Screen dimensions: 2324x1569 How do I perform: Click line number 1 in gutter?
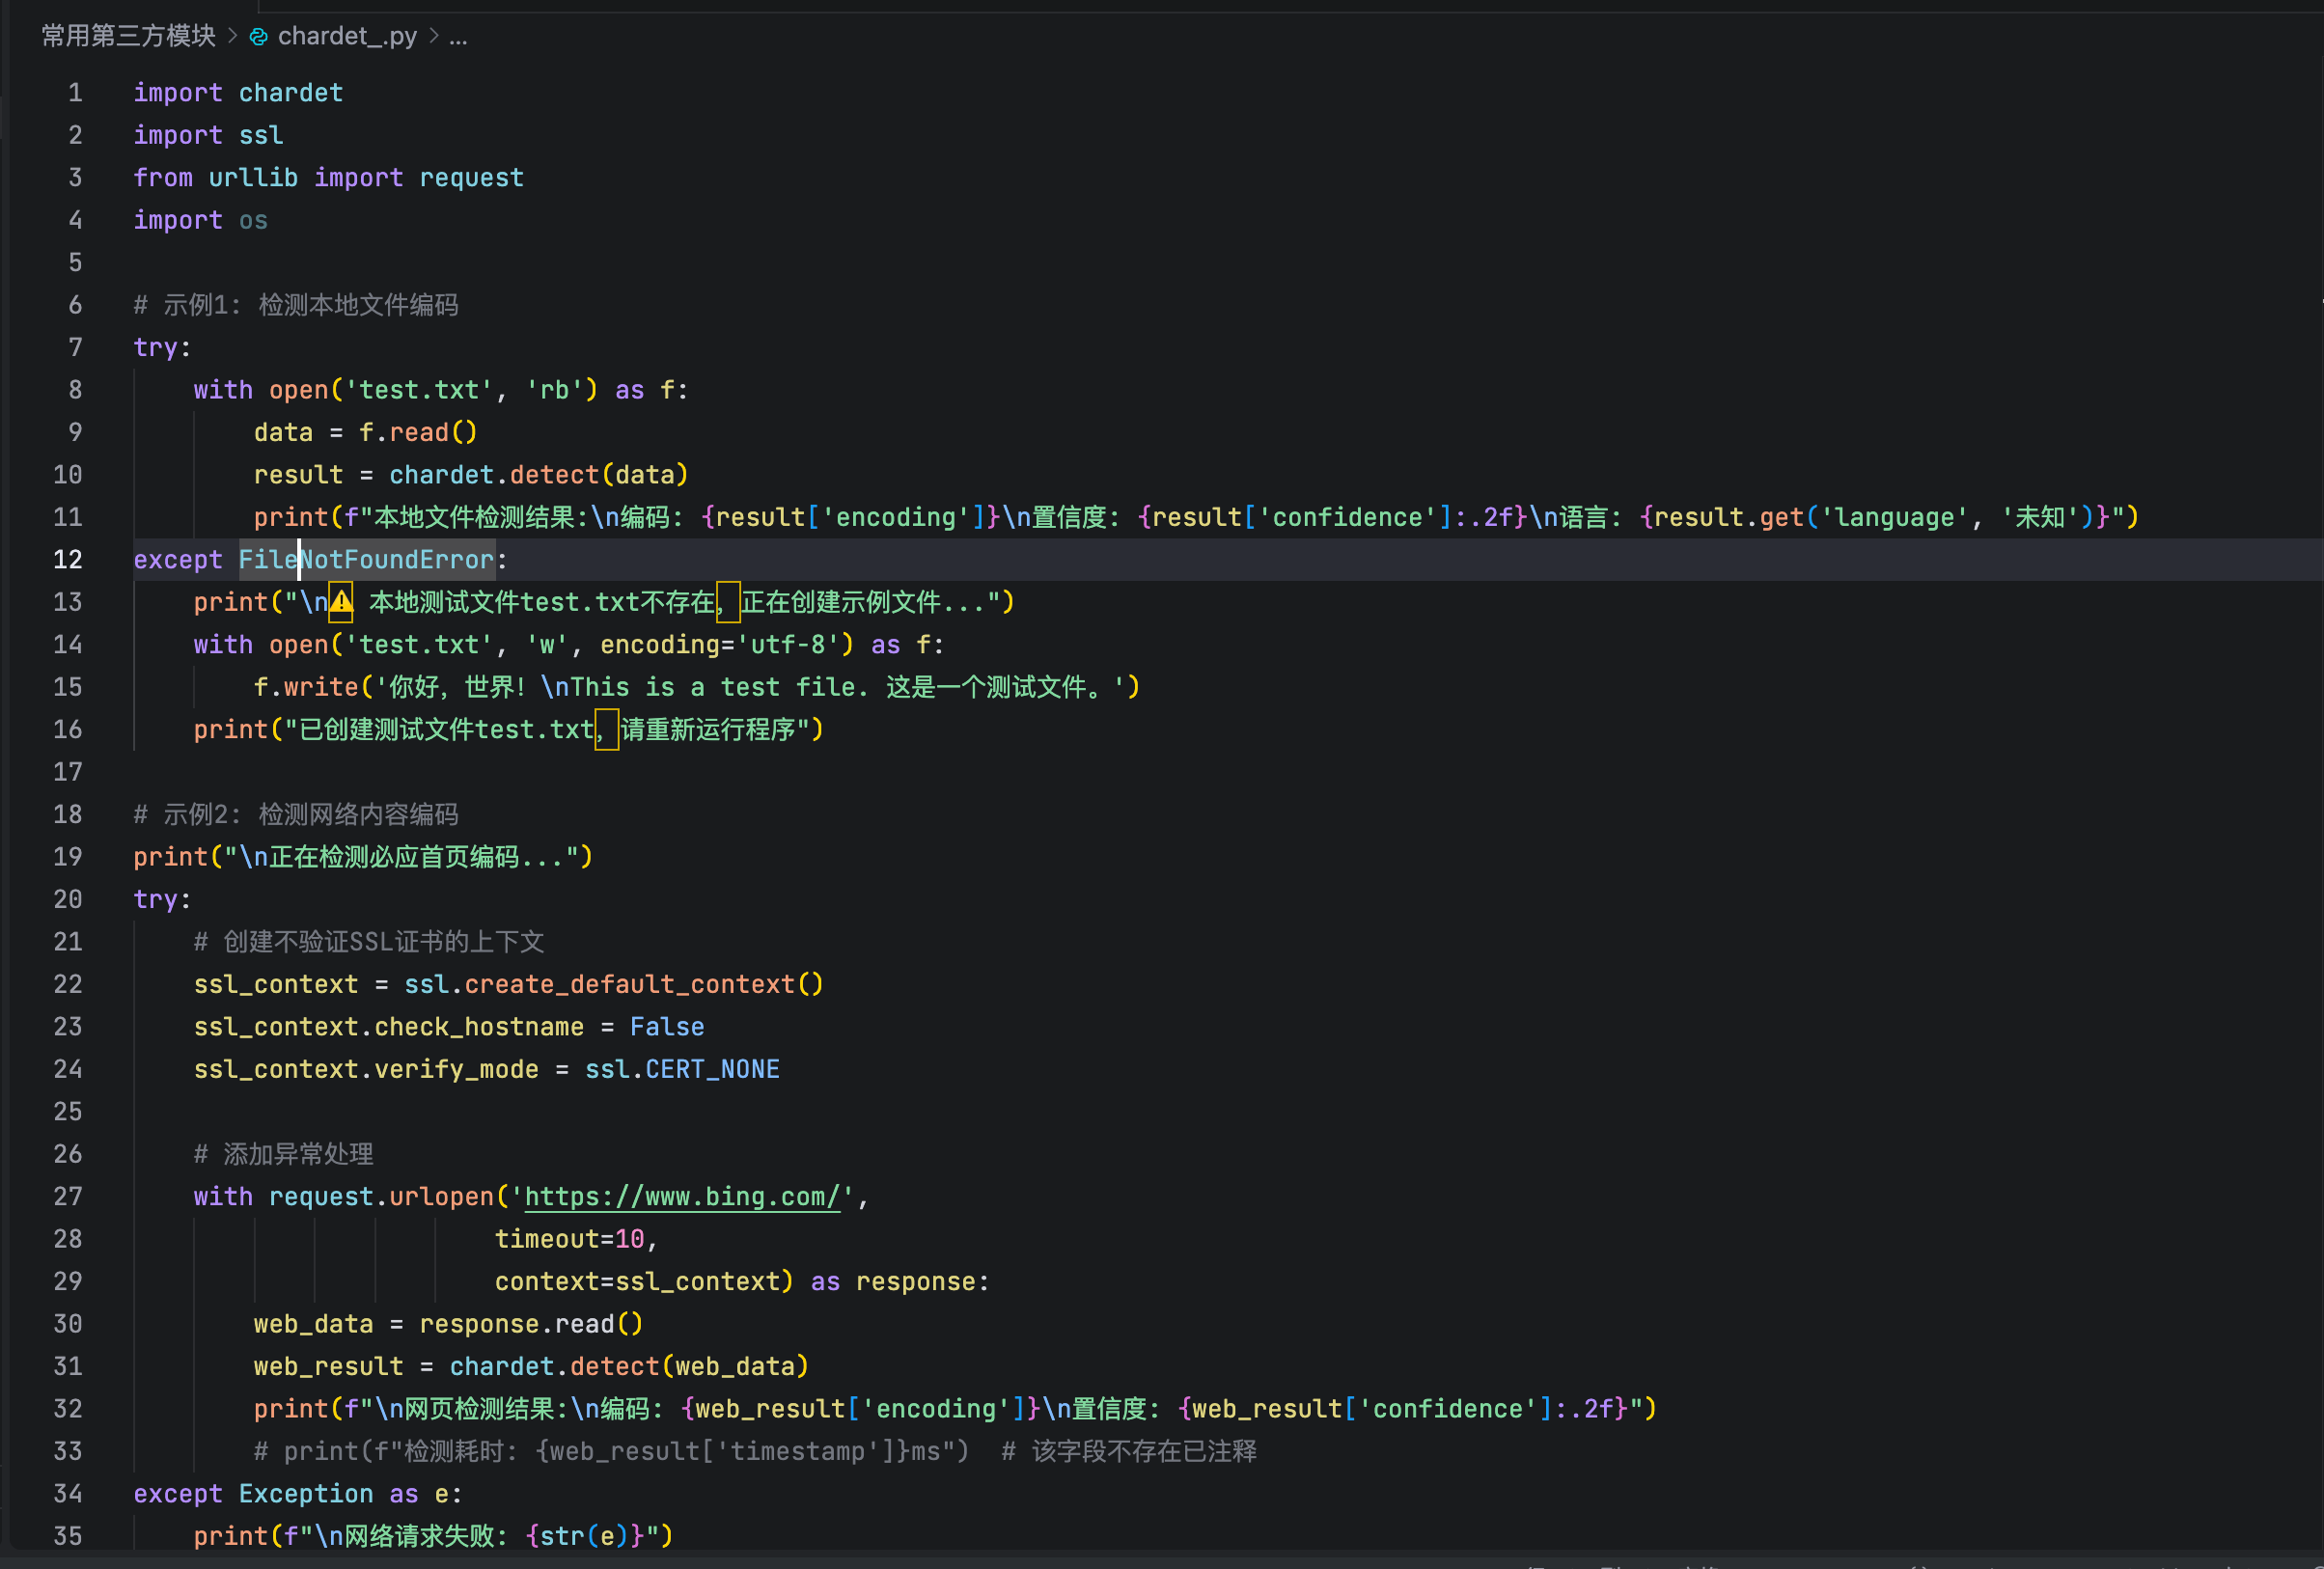point(75,93)
